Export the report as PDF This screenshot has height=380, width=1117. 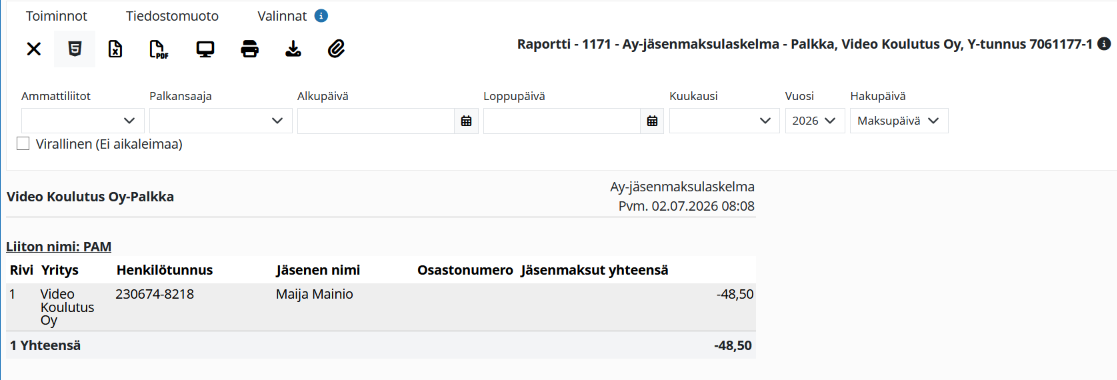(x=159, y=49)
